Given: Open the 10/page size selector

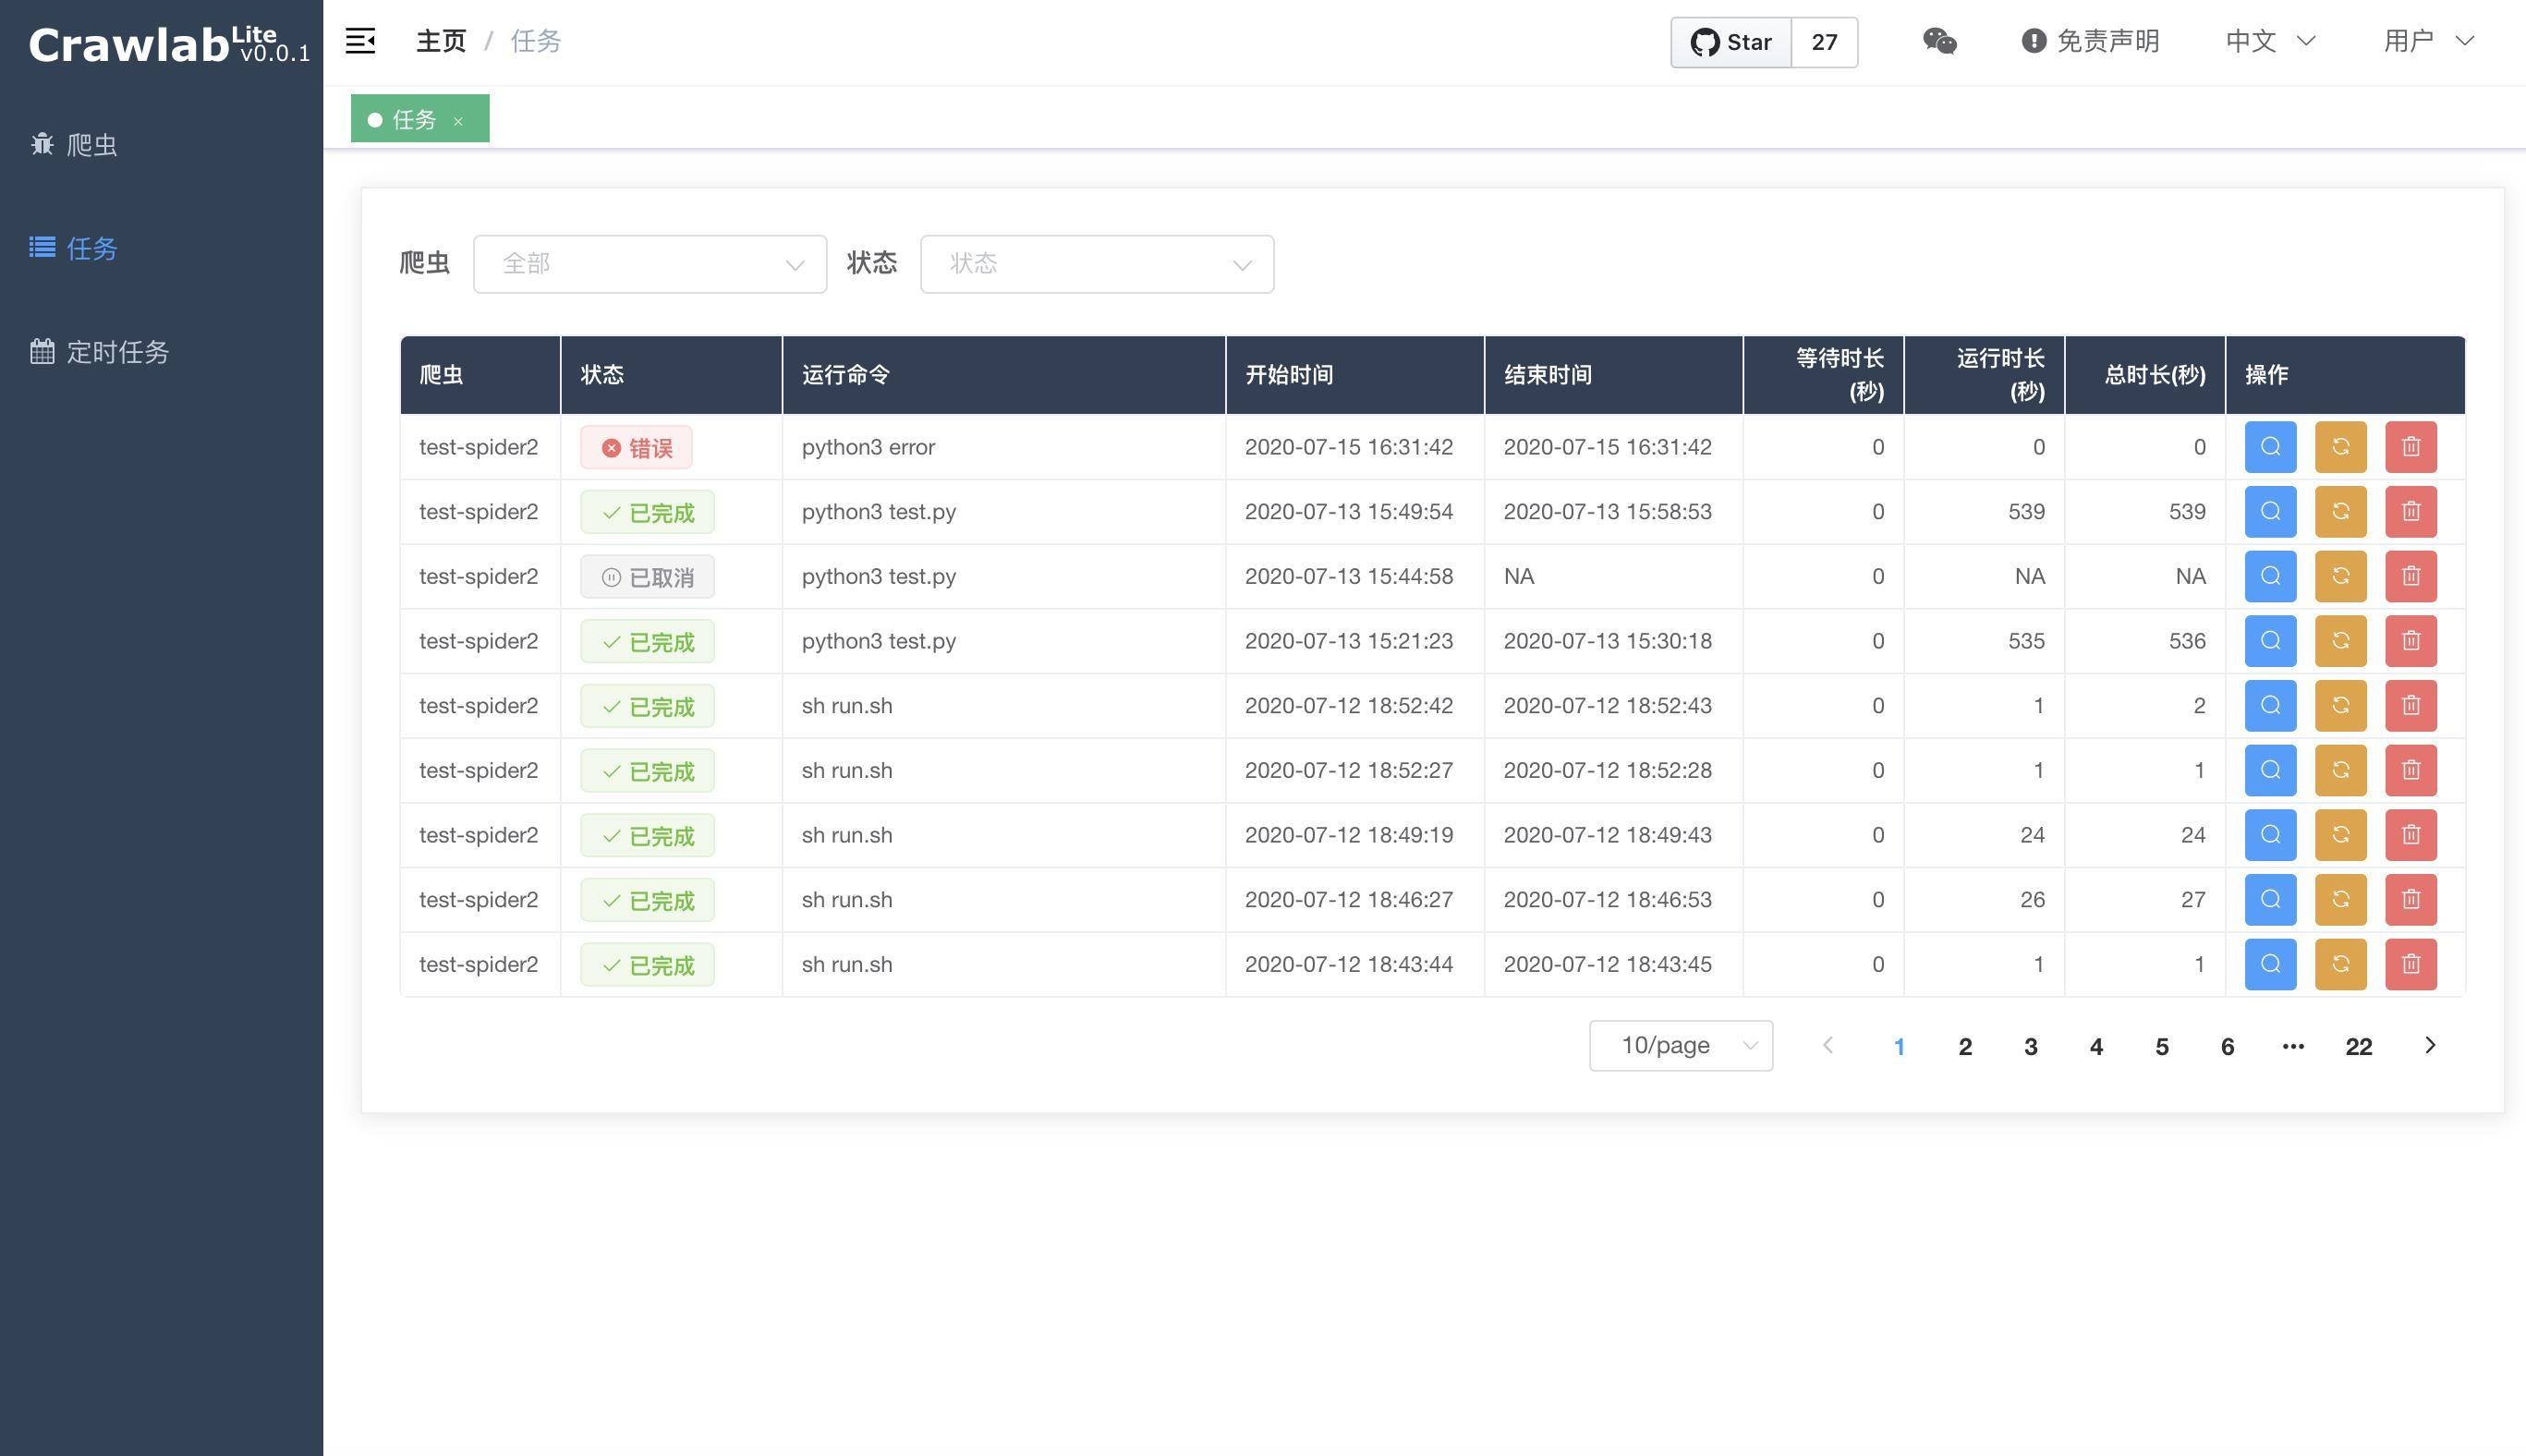Looking at the screenshot, I should click(1680, 1046).
